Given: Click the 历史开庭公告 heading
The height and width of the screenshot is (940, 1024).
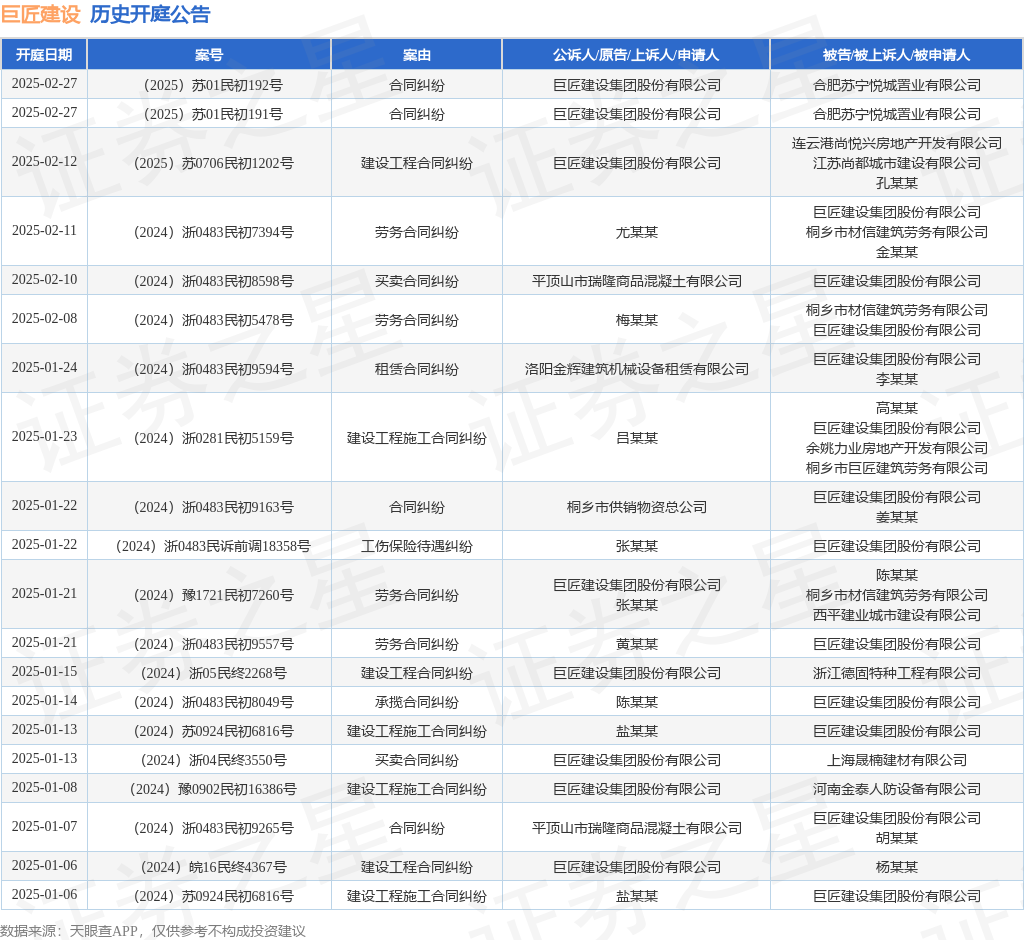Looking at the screenshot, I should point(150,14).
